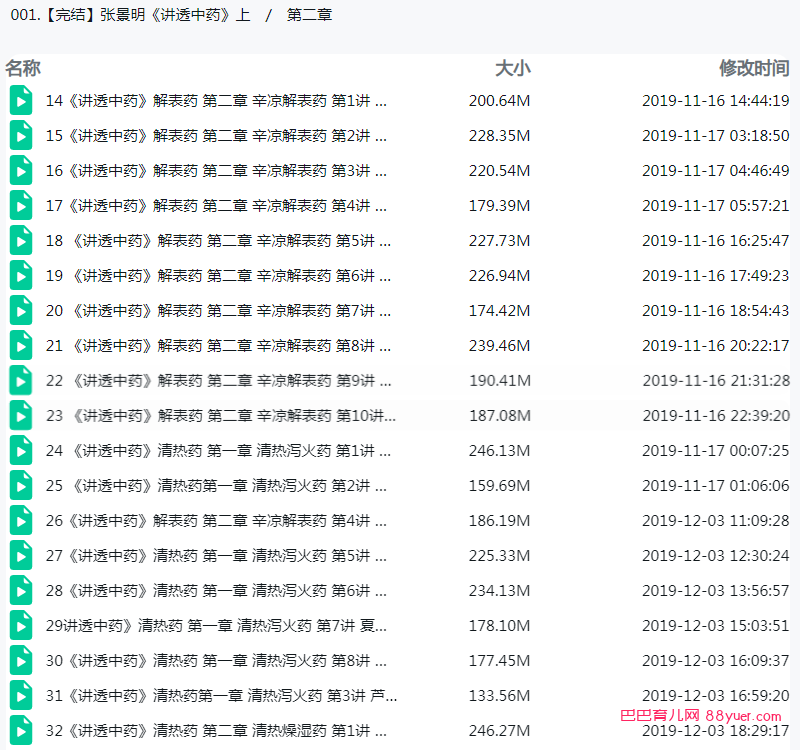The width and height of the screenshot is (800, 750).
Task: Open file 15 辛凉解表药 第2讲
Action: [x=216, y=136]
